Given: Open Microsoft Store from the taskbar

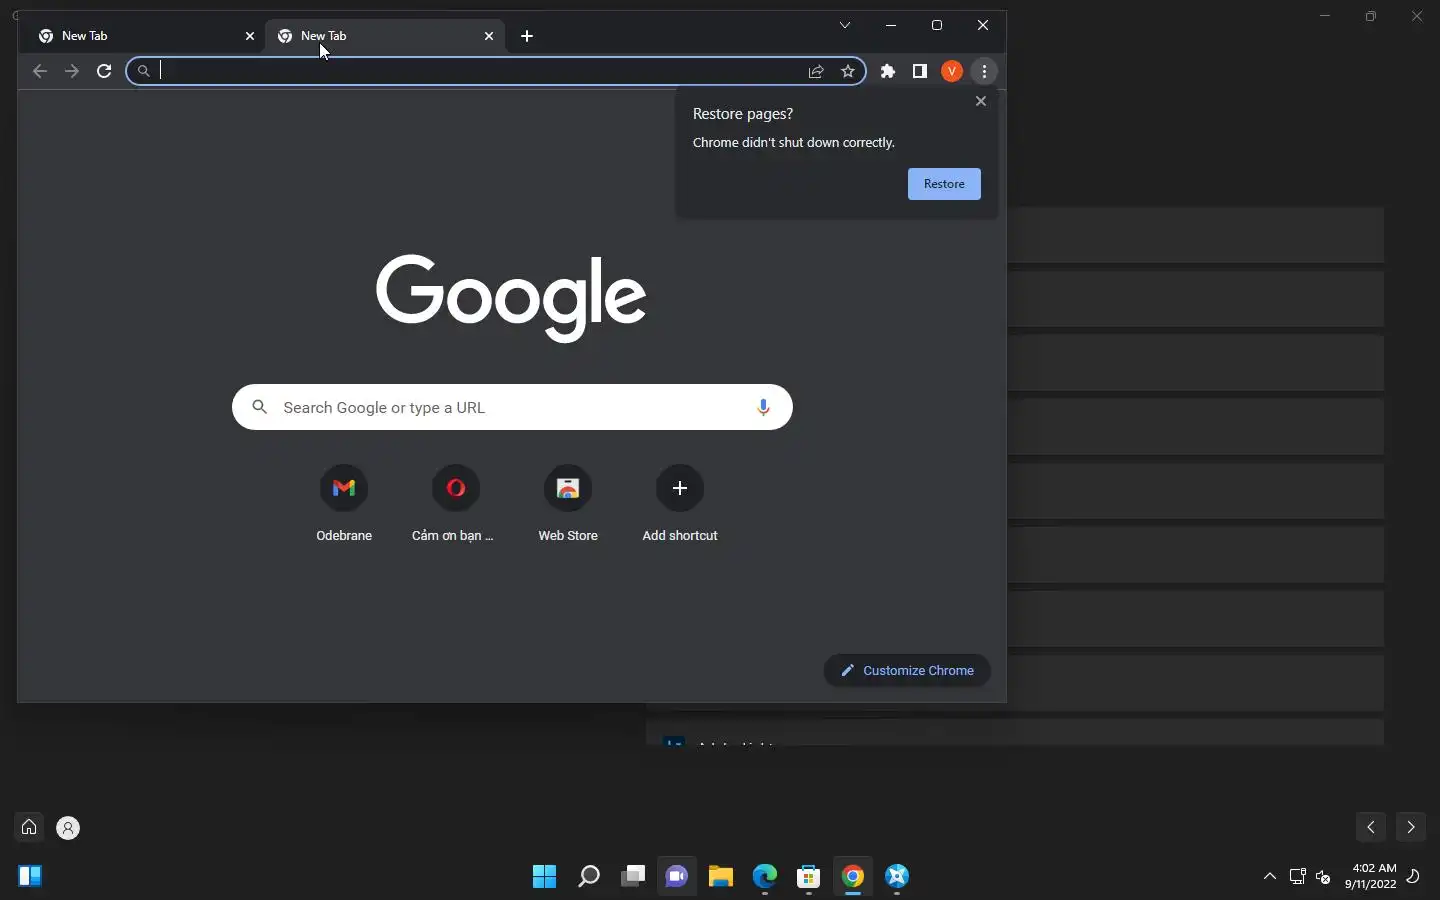Looking at the screenshot, I should (809, 877).
